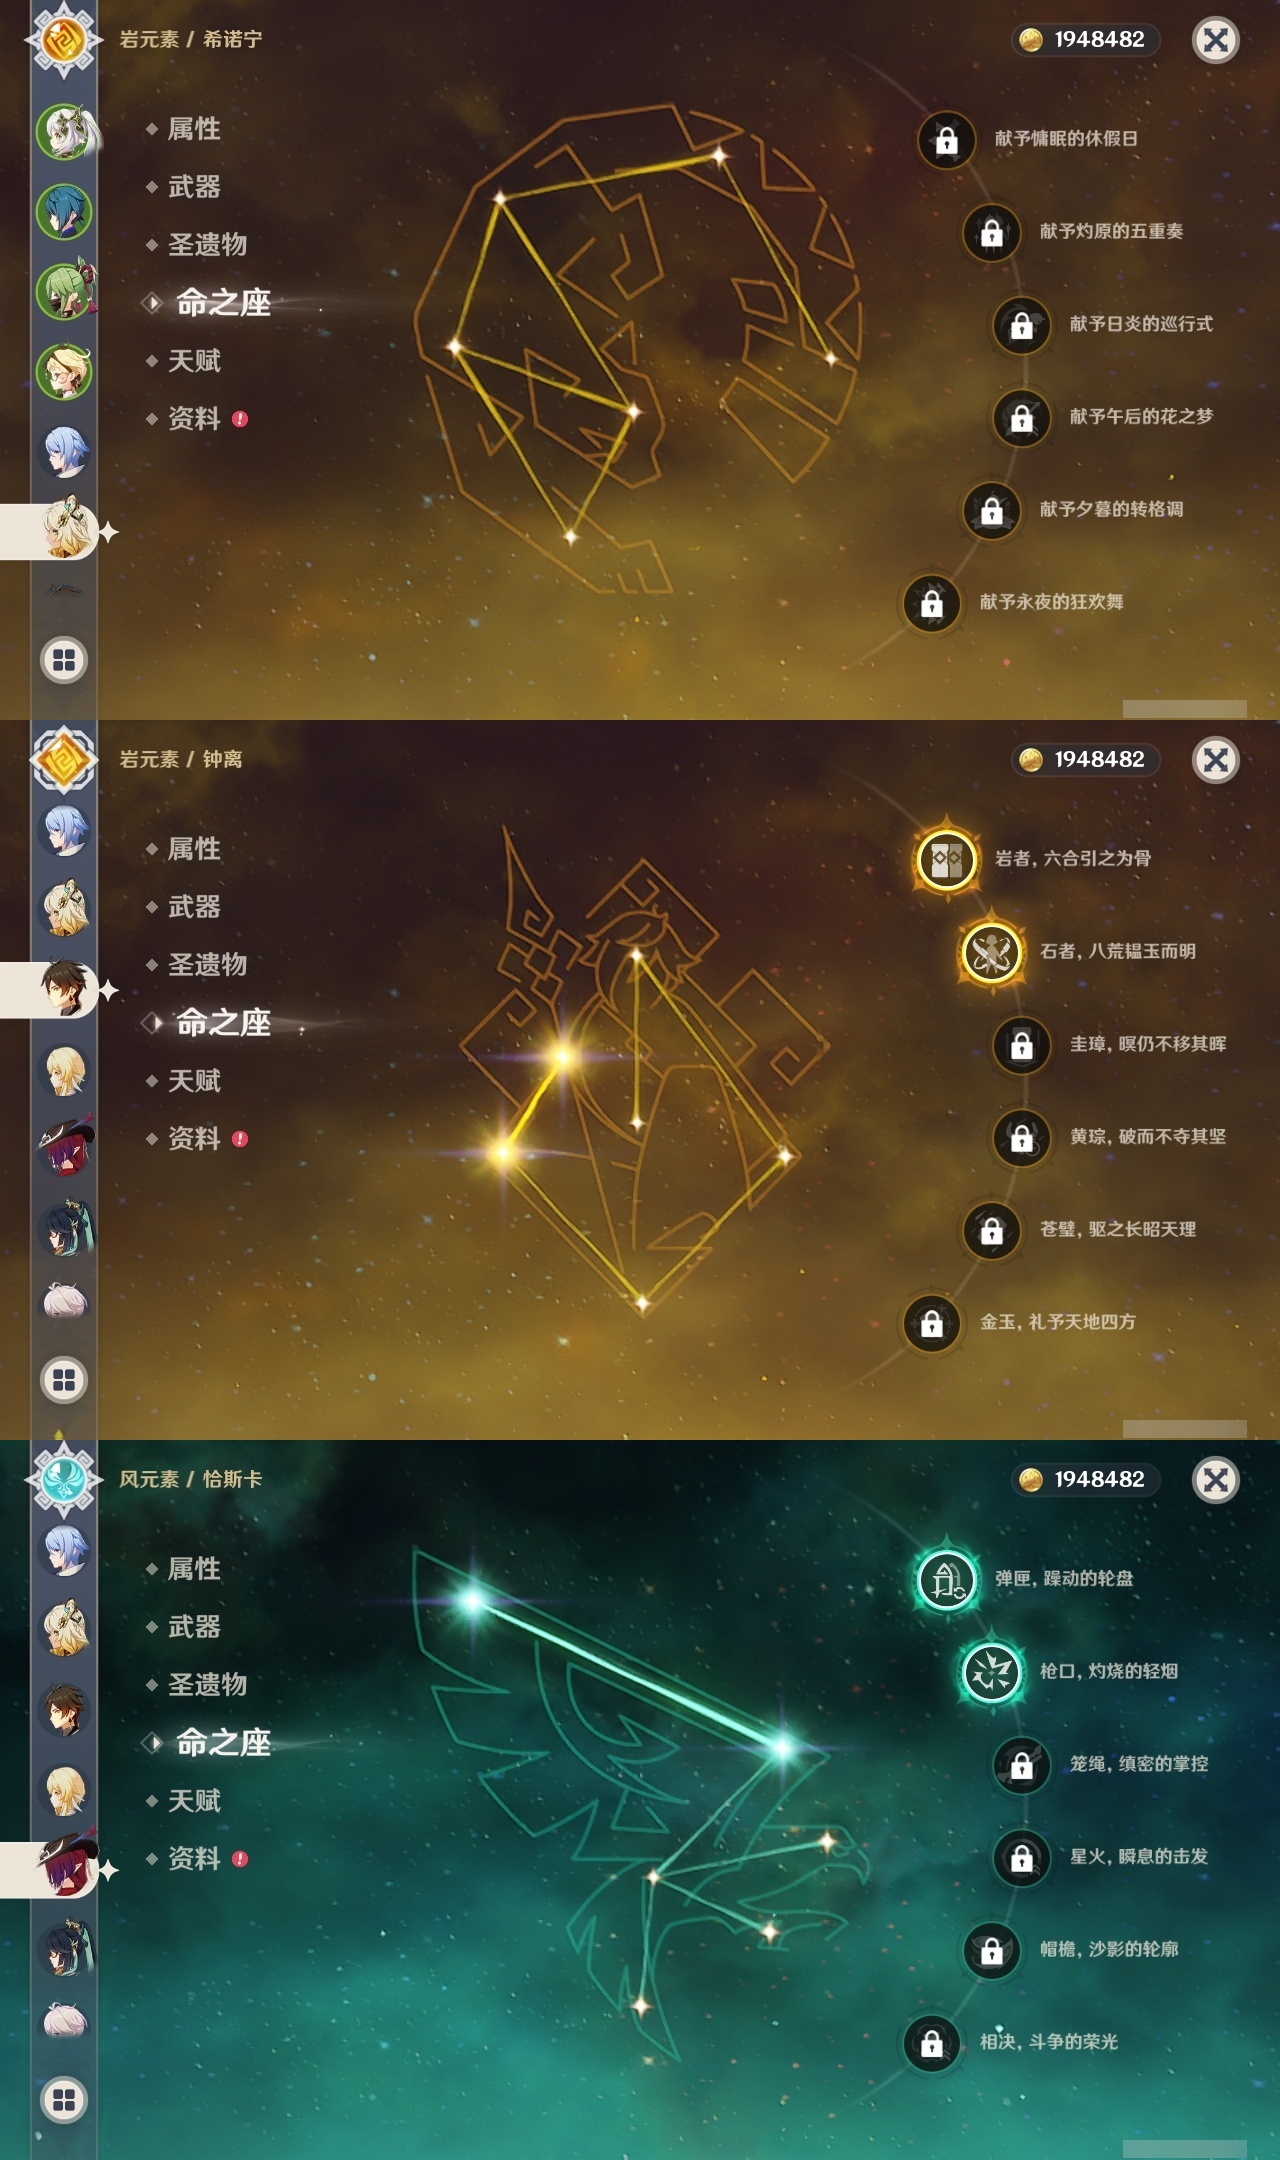Click the Geo element emblem beside 岩元素 / 钟离
This screenshot has width=1280, height=2160.
(x=64, y=760)
